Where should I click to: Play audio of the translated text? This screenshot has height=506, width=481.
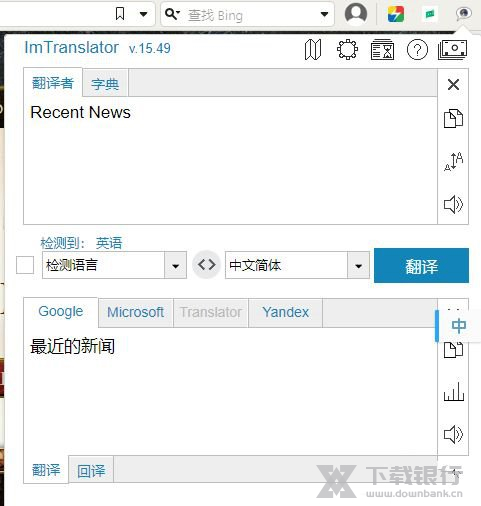click(x=453, y=434)
